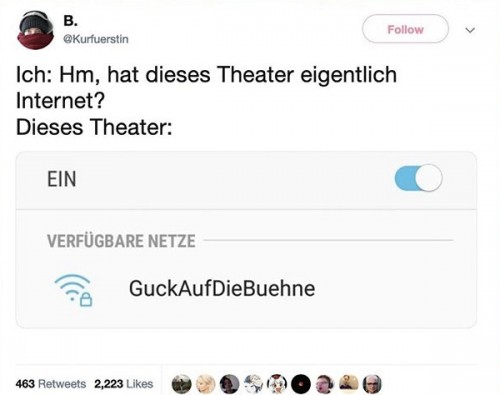View the 2,223 Likes list

pyautogui.click(x=124, y=384)
